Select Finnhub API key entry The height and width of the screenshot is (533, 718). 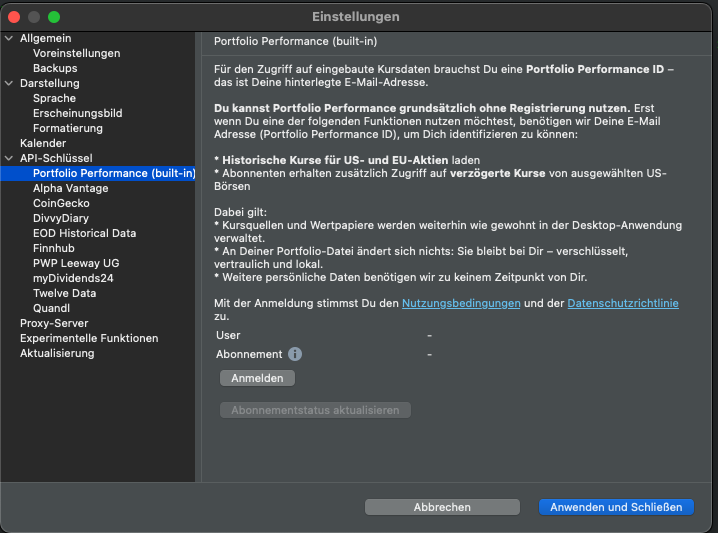pyautogui.click(x=56, y=248)
